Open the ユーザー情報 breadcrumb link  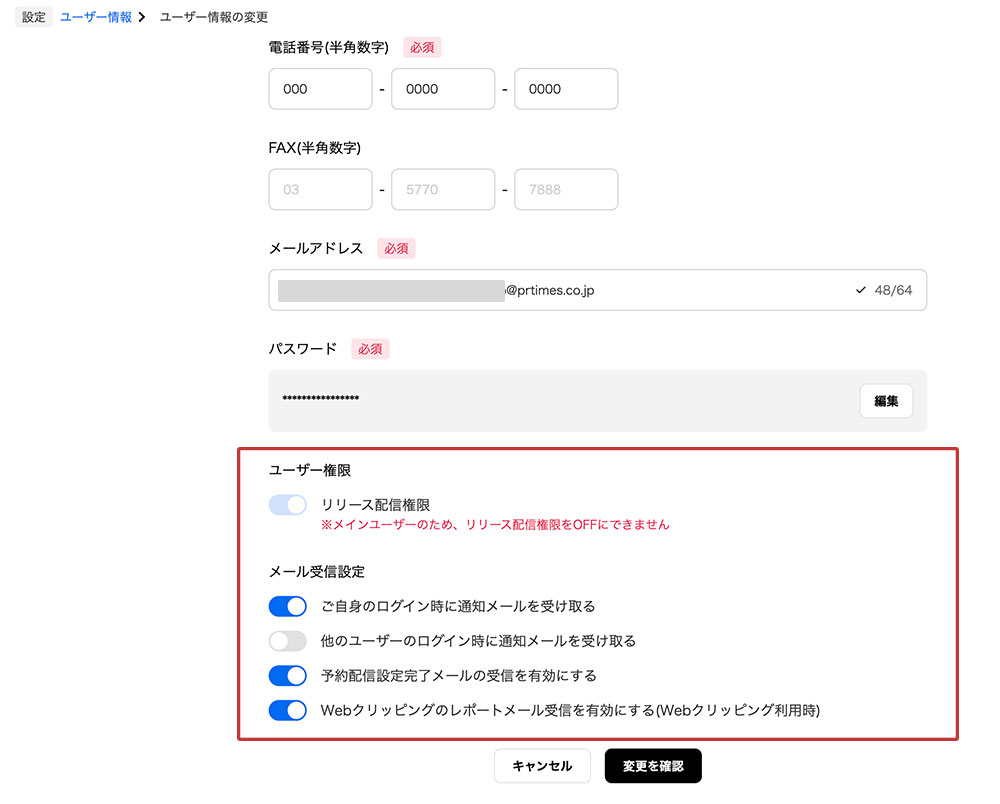coord(96,17)
